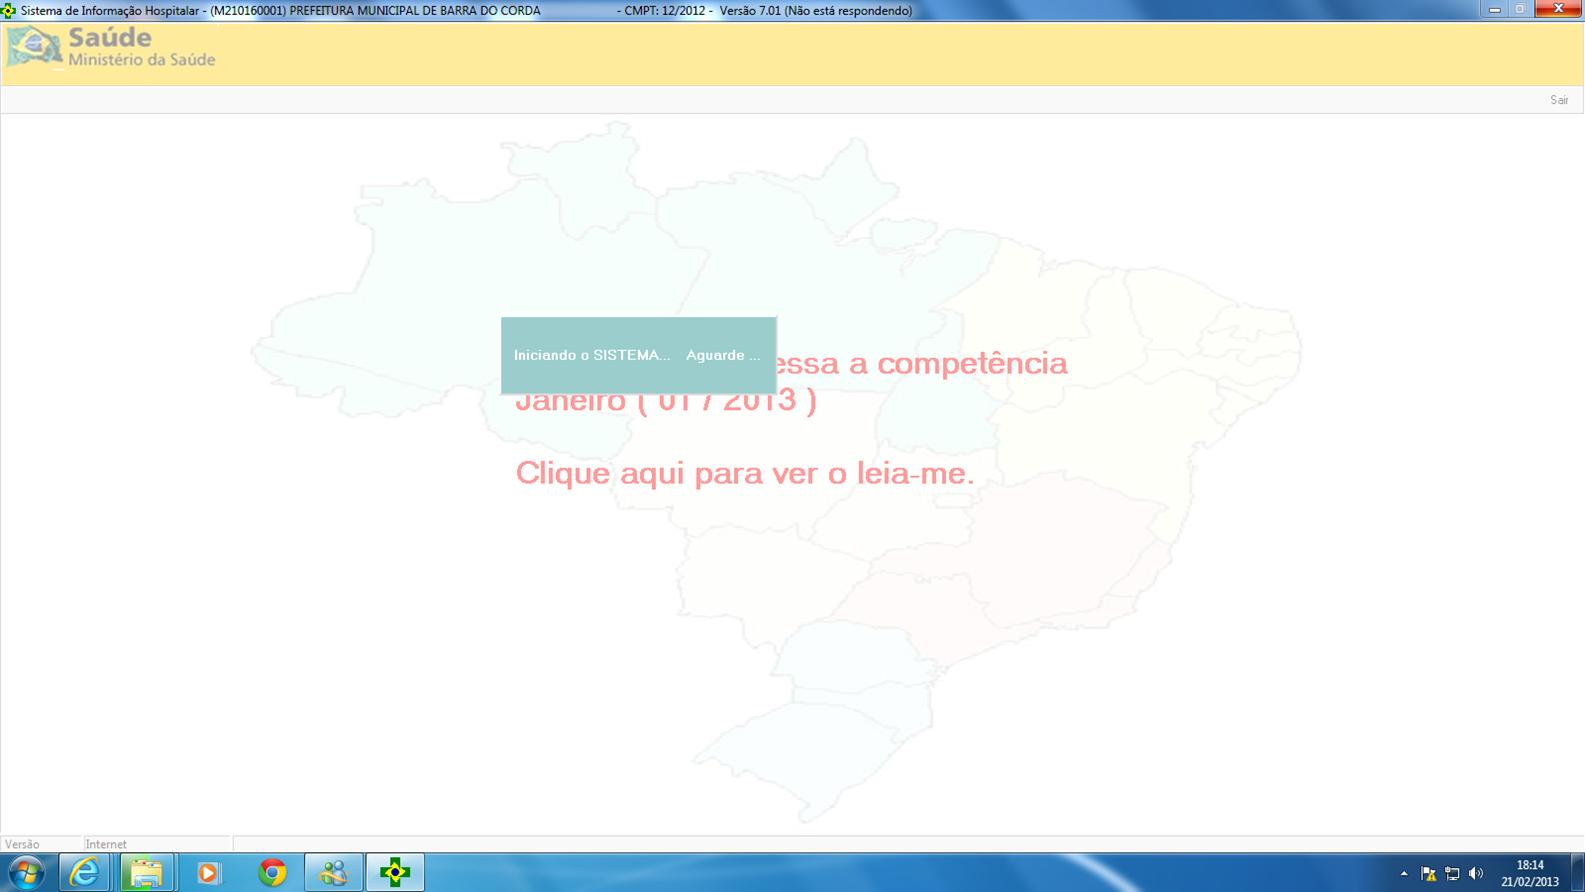The image size is (1585, 892).
Task: Select the Sistema de Informação Hospitalar taskbar icon
Action: 395,873
